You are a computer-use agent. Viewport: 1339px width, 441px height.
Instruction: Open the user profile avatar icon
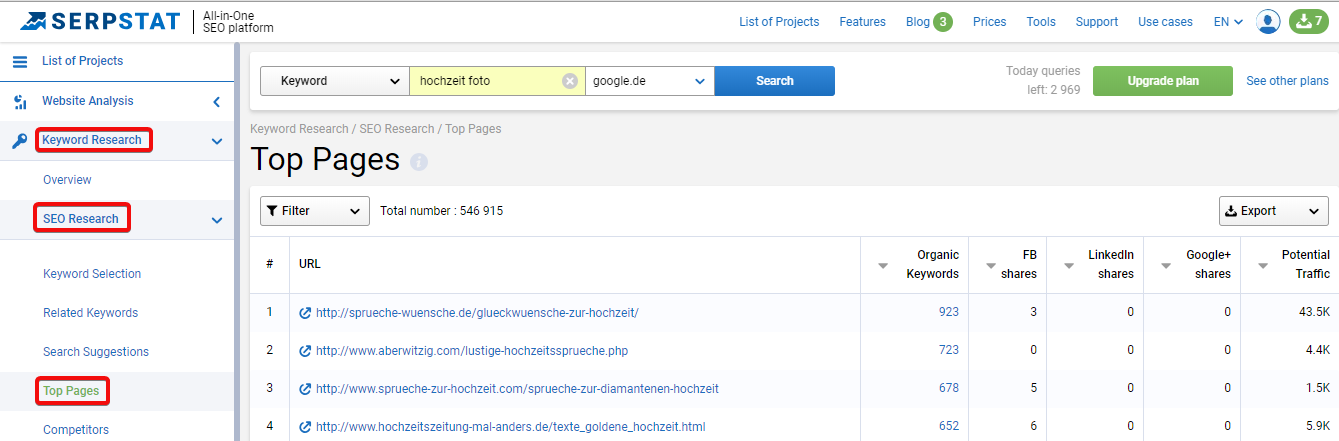(1268, 21)
